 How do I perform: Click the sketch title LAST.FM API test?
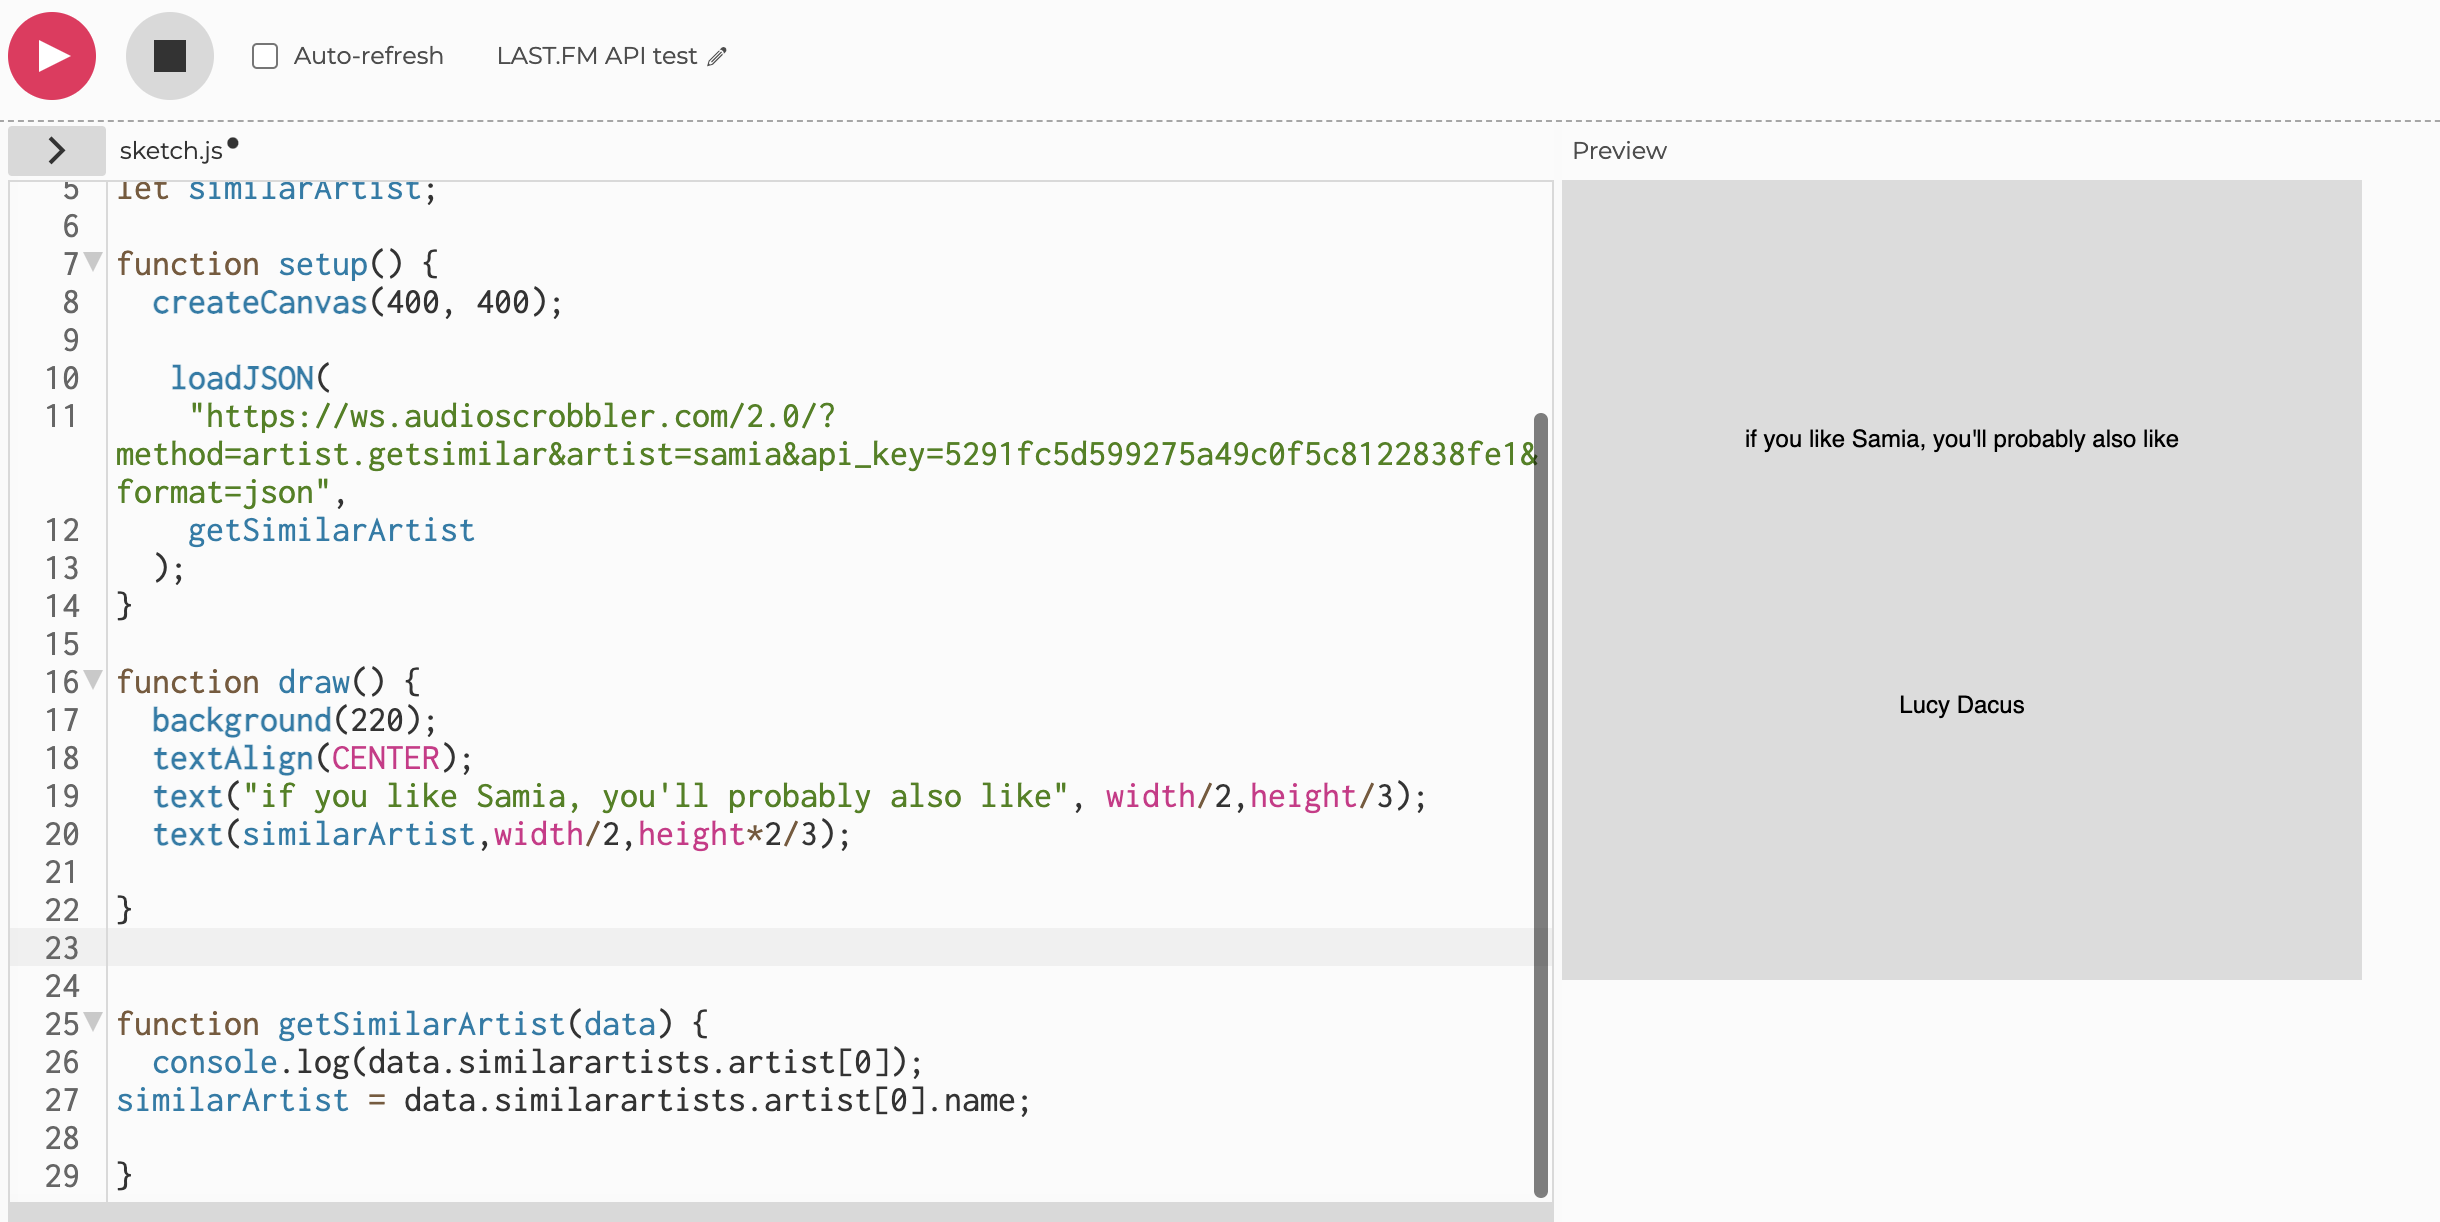(596, 56)
